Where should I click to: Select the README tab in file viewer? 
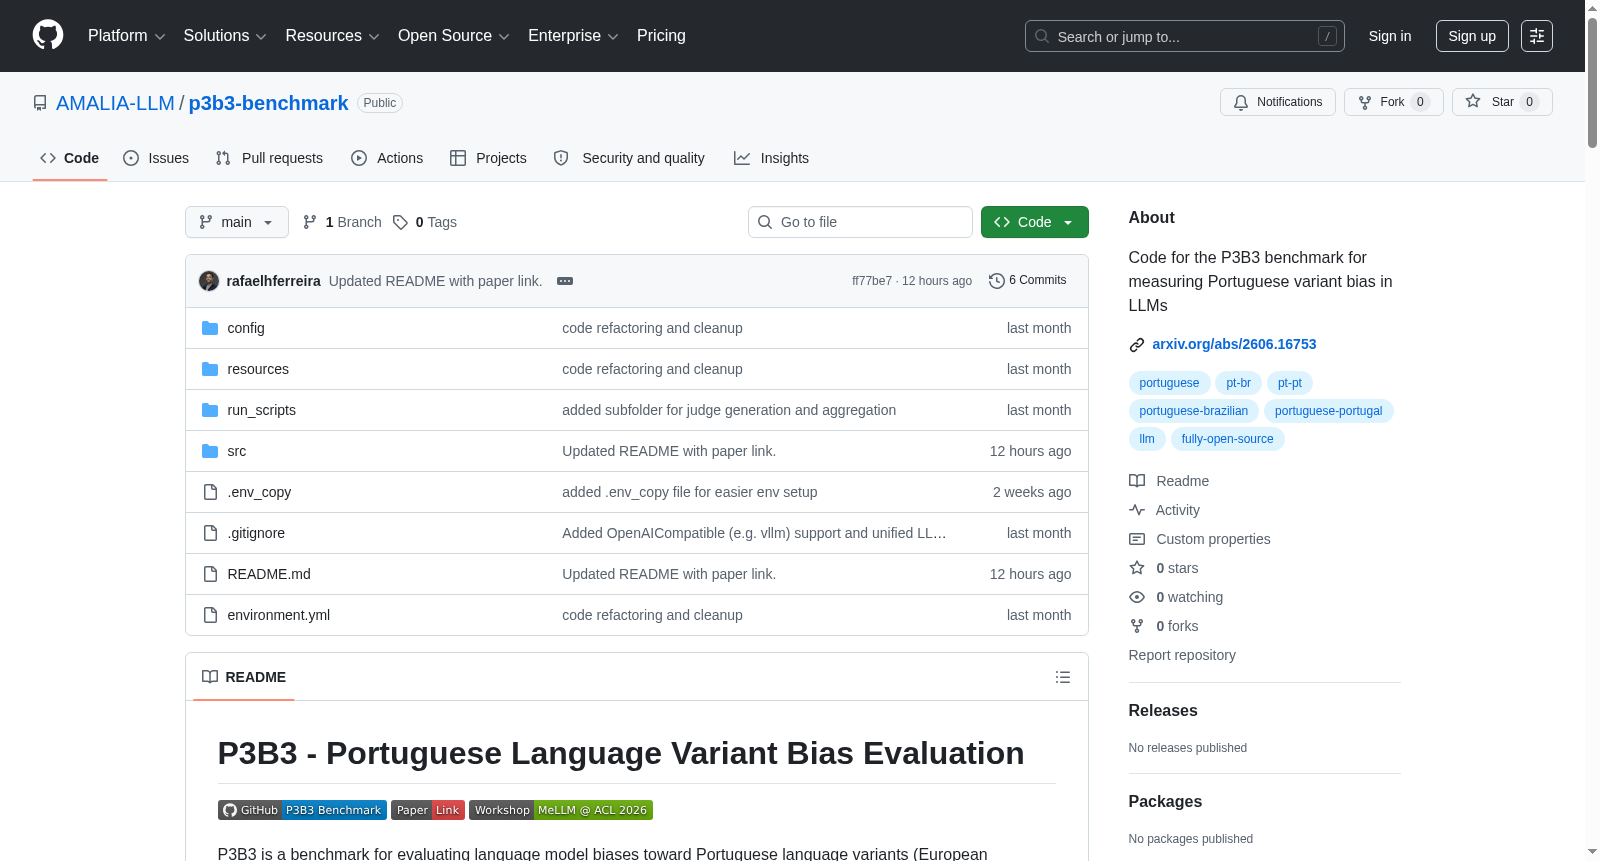[x=244, y=677]
